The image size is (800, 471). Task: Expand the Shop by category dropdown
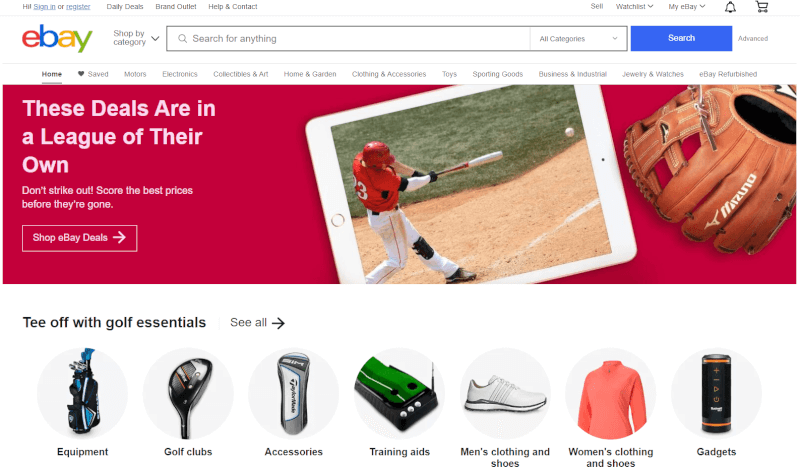point(136,38)
